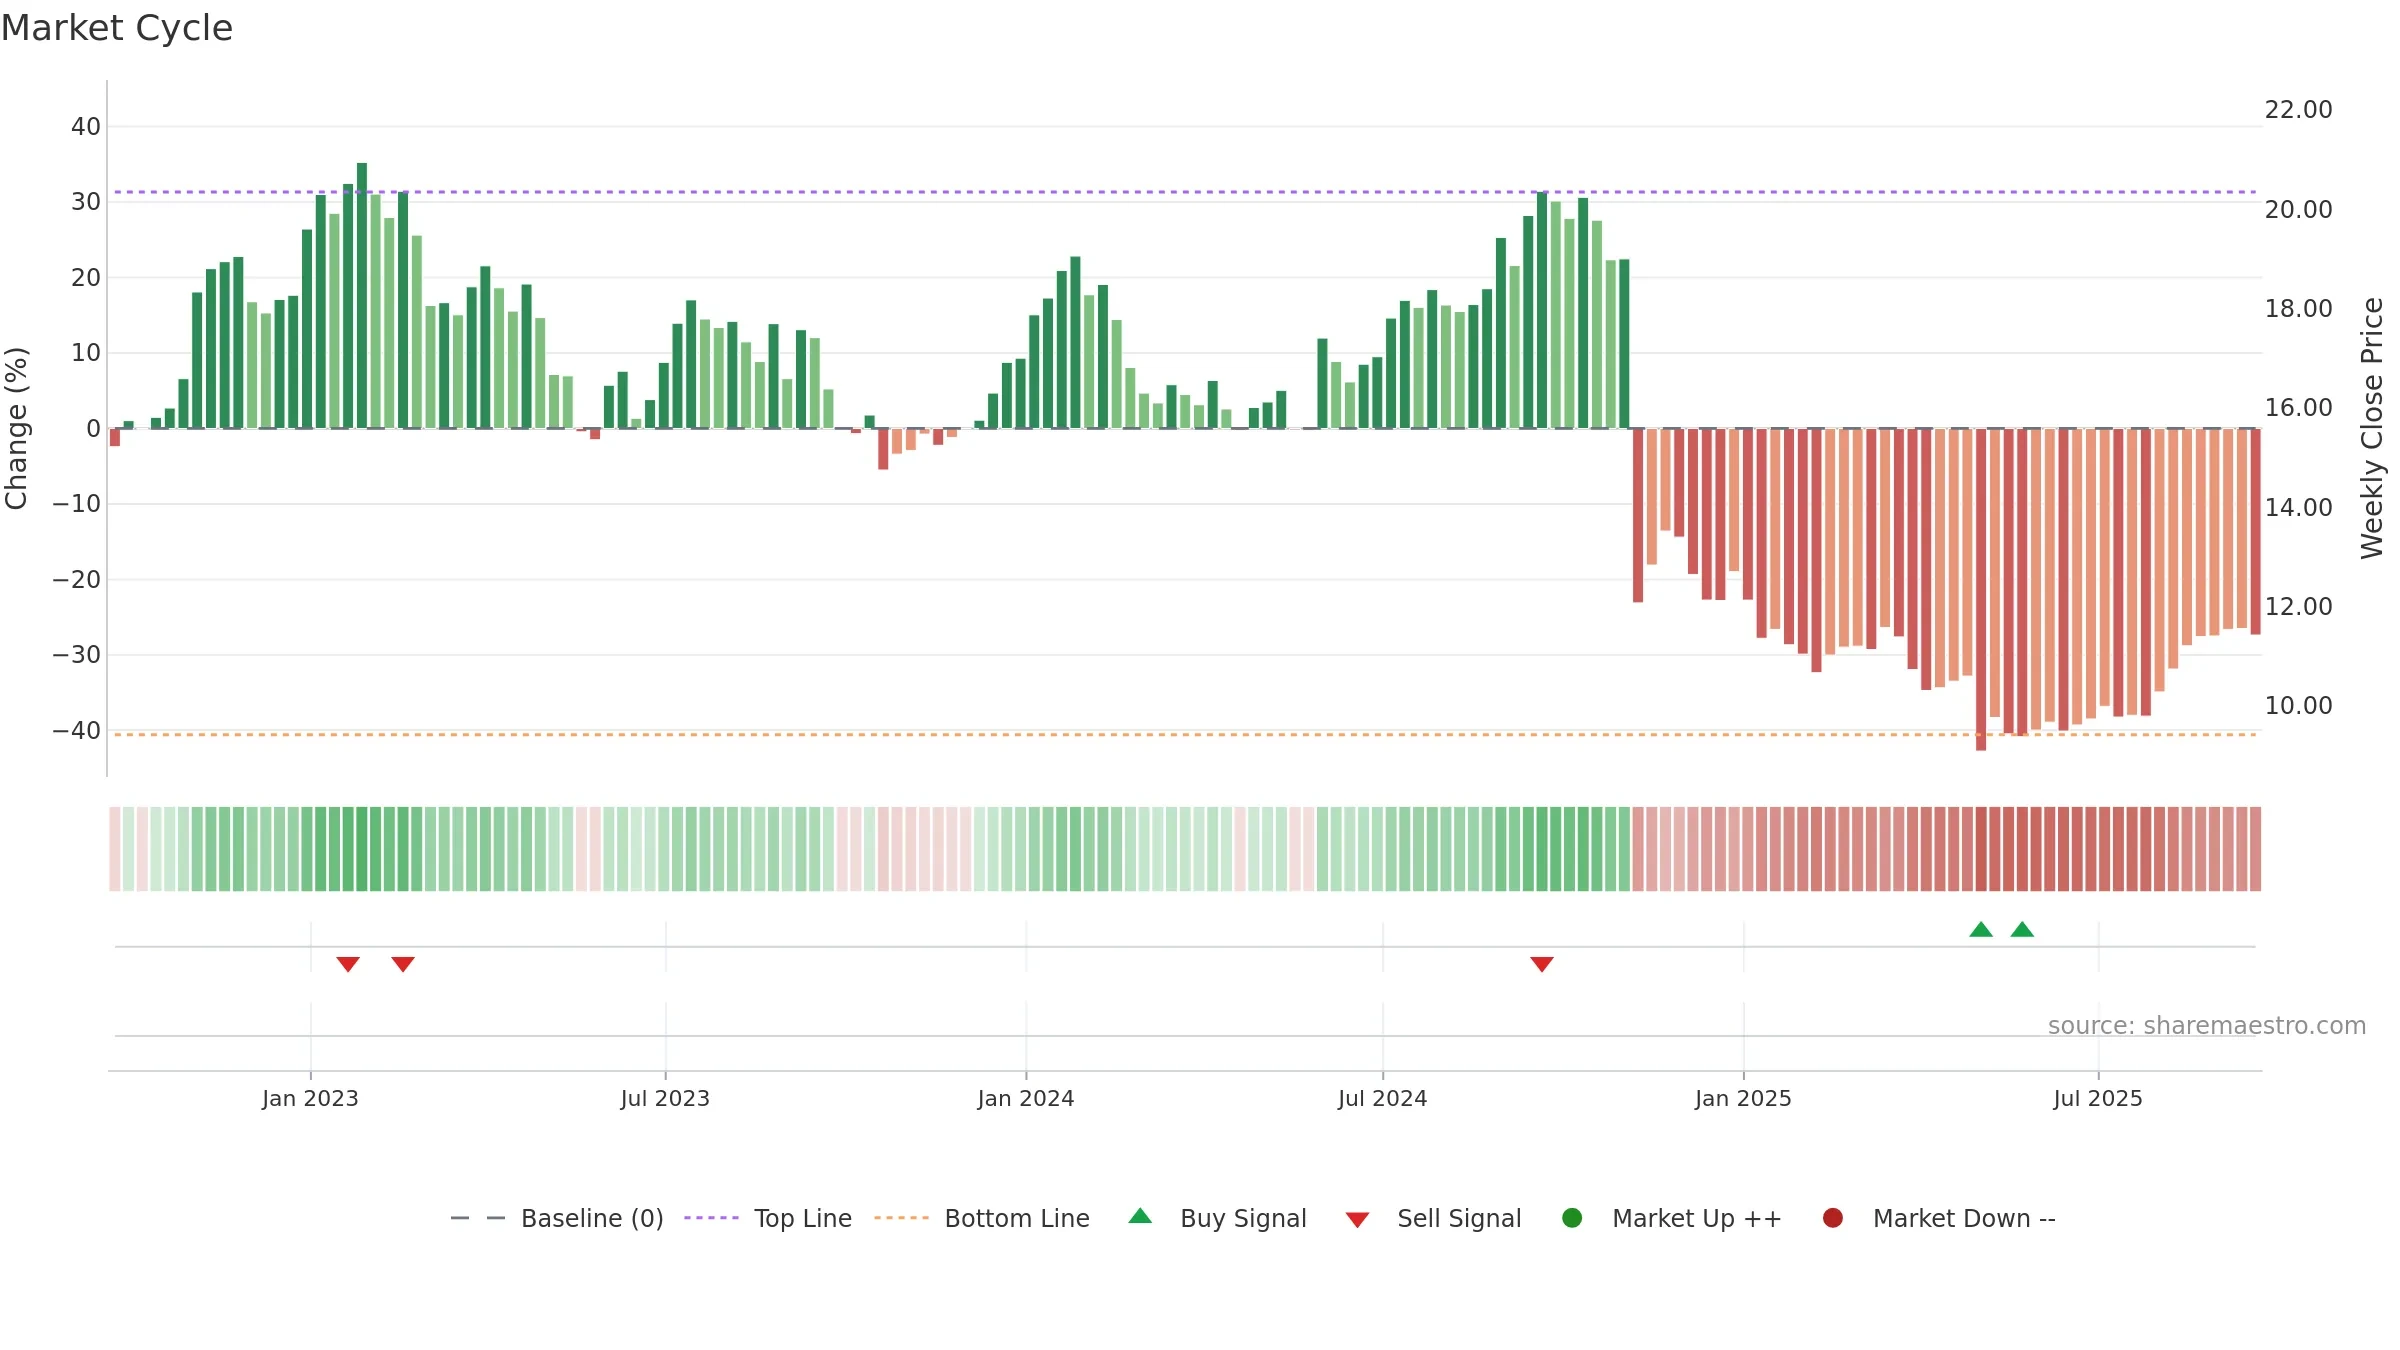Click the 10.00 price tick on the right axis
The image size is (2400, 1350).
click(x=2299, y=705)
